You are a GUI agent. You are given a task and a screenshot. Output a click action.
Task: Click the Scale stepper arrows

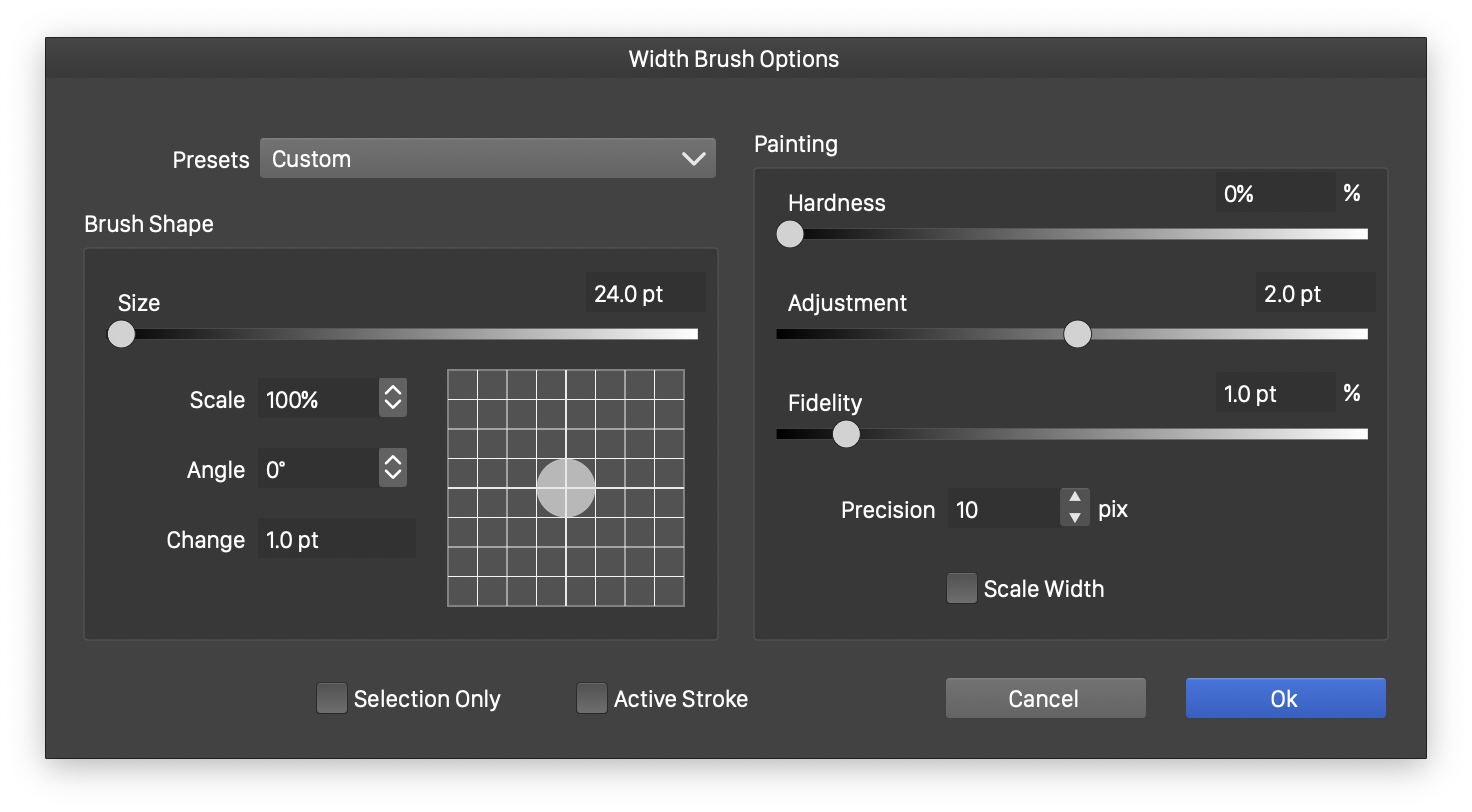[393, 399]
